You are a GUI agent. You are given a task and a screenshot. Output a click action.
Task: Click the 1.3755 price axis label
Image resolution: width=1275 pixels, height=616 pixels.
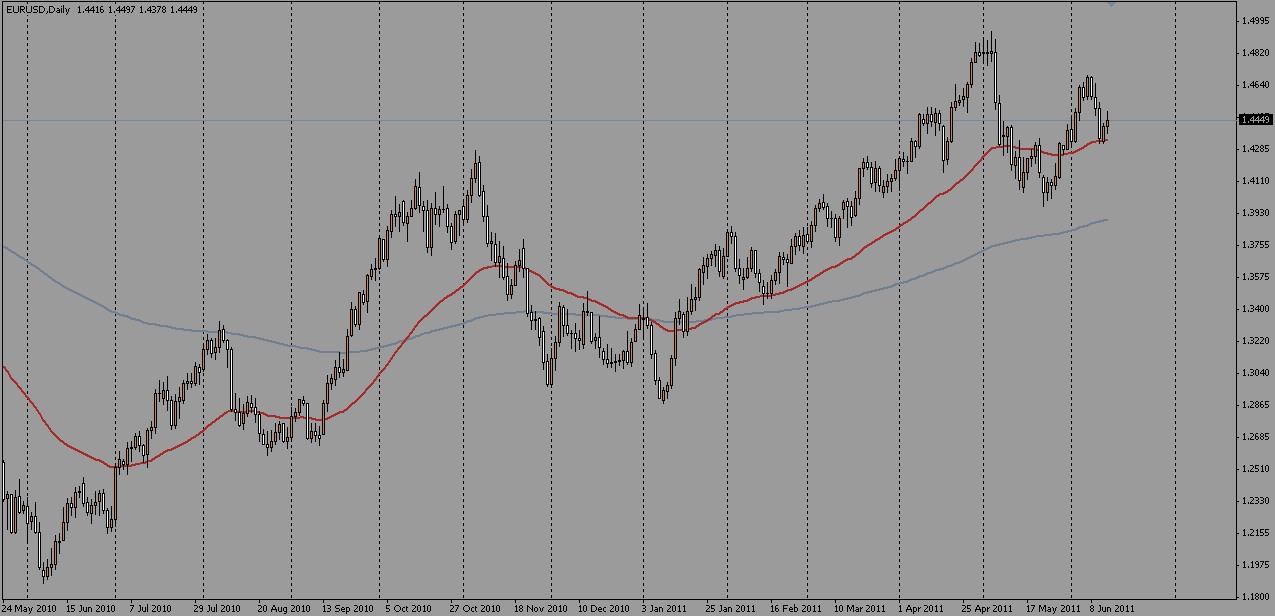pyautogui.click(x=1256, y=245)
